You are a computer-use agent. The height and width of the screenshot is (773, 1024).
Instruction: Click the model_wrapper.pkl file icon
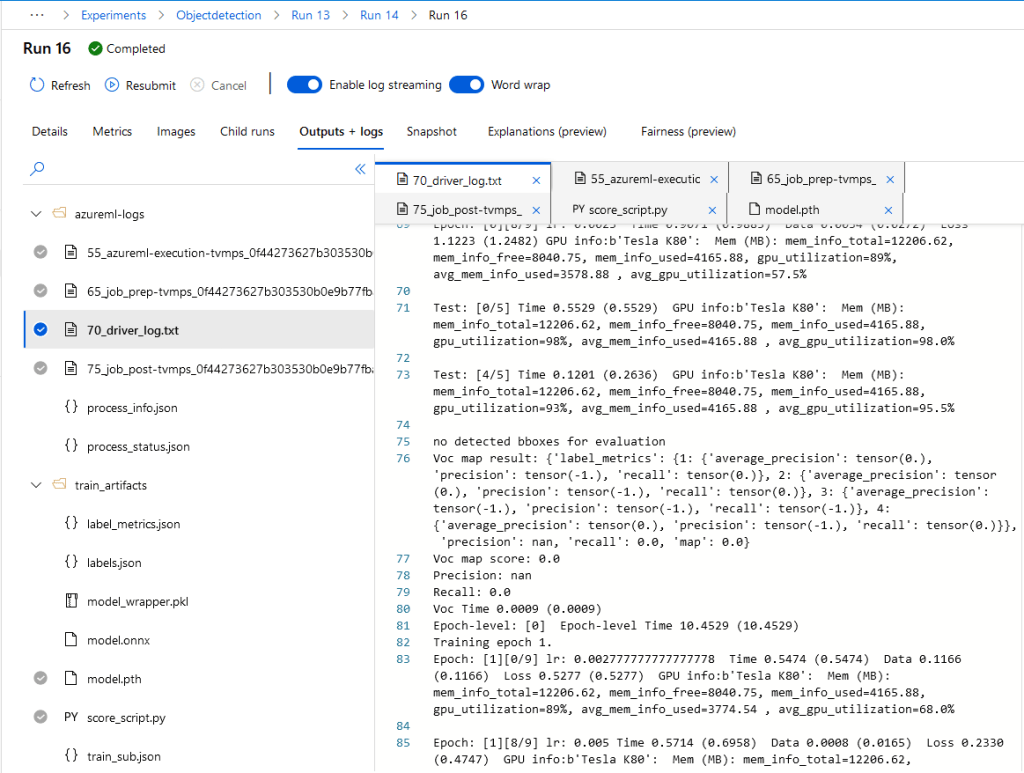pyautogui.click(x=71, y=600)
